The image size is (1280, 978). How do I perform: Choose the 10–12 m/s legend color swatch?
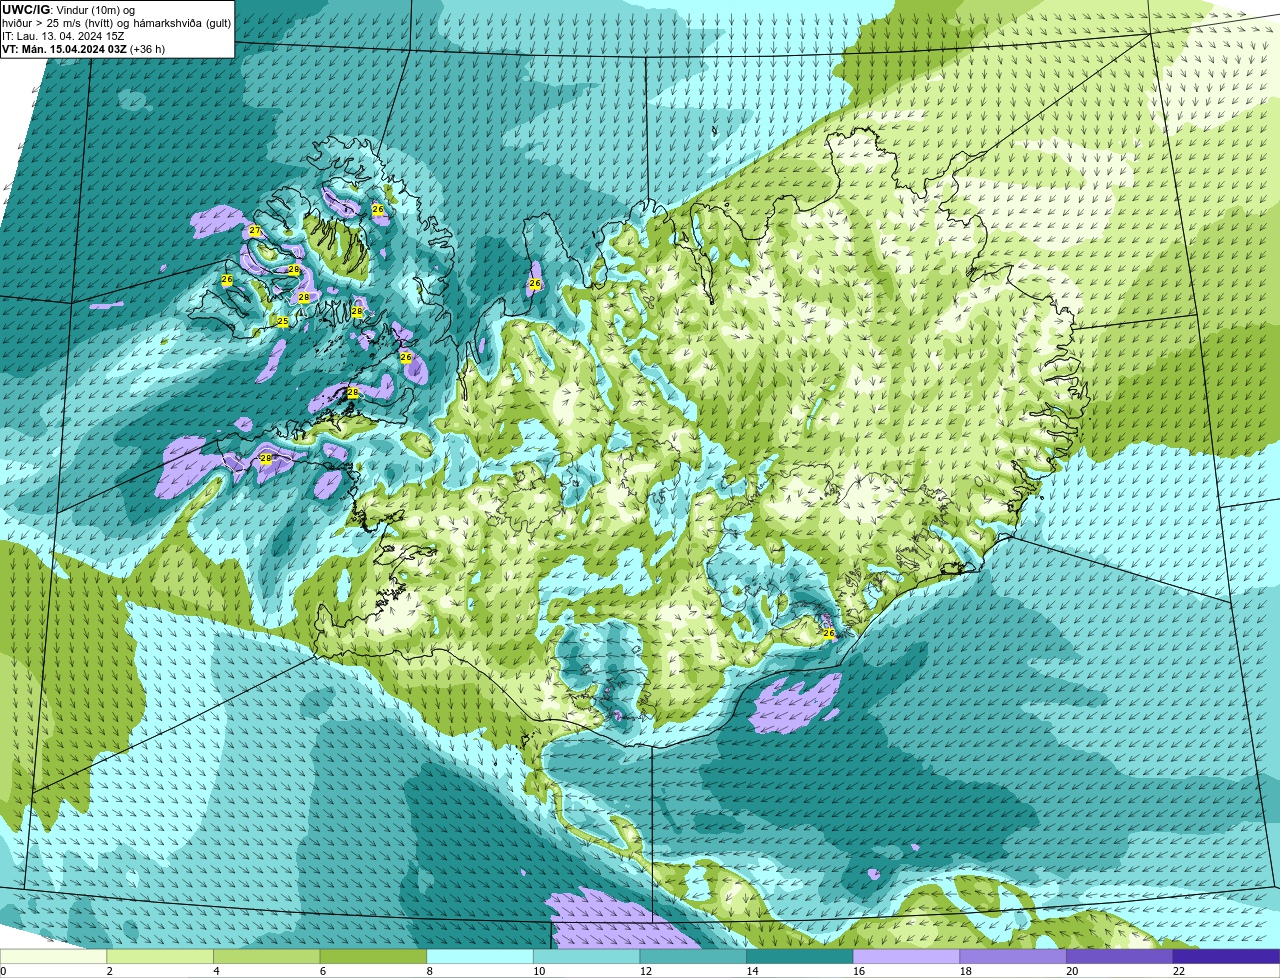(587, 957)
